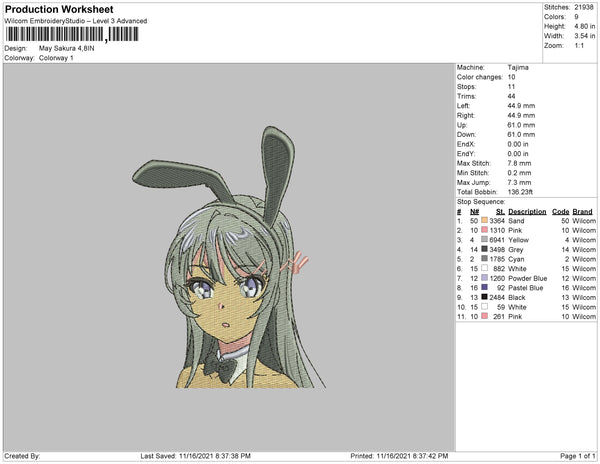
Task: Click 'Wilcom EmbroideryStudio – Level 3 Advanced' text
Action: click(76, 21)
